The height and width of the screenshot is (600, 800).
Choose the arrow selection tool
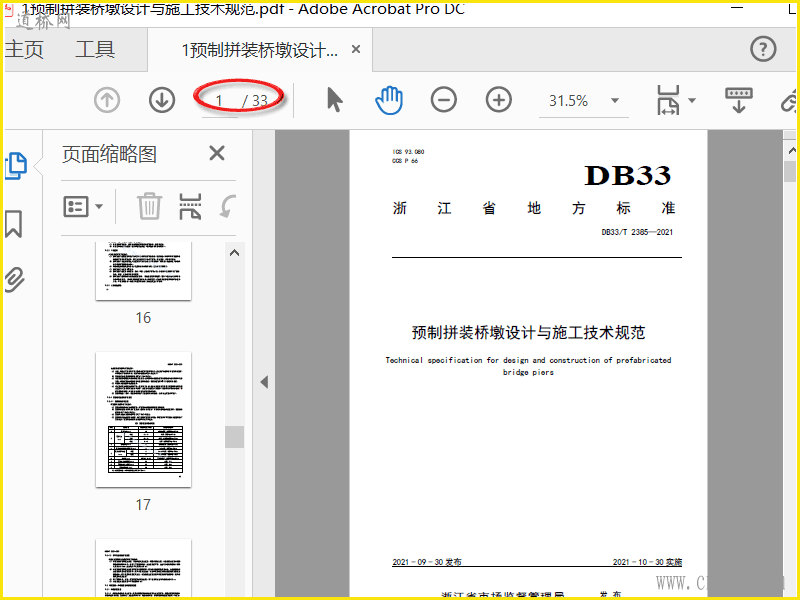334,100
